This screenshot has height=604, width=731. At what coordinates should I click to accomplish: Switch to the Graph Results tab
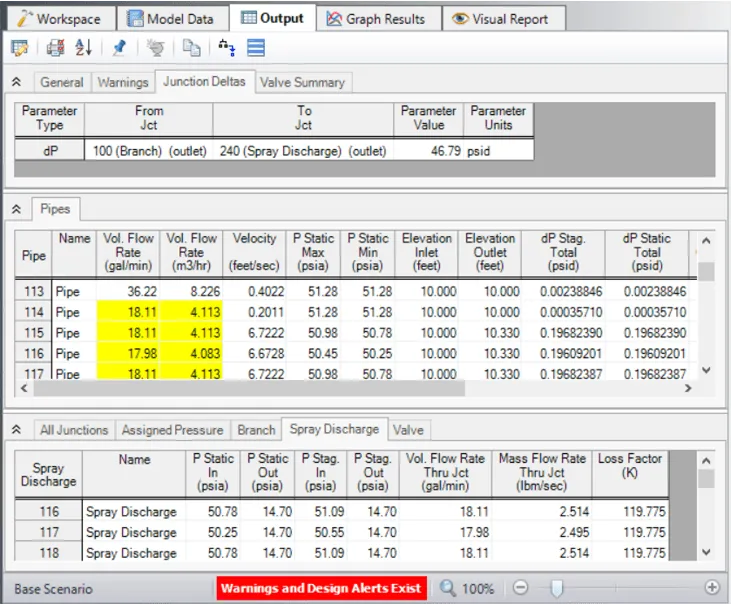point(376,18)
